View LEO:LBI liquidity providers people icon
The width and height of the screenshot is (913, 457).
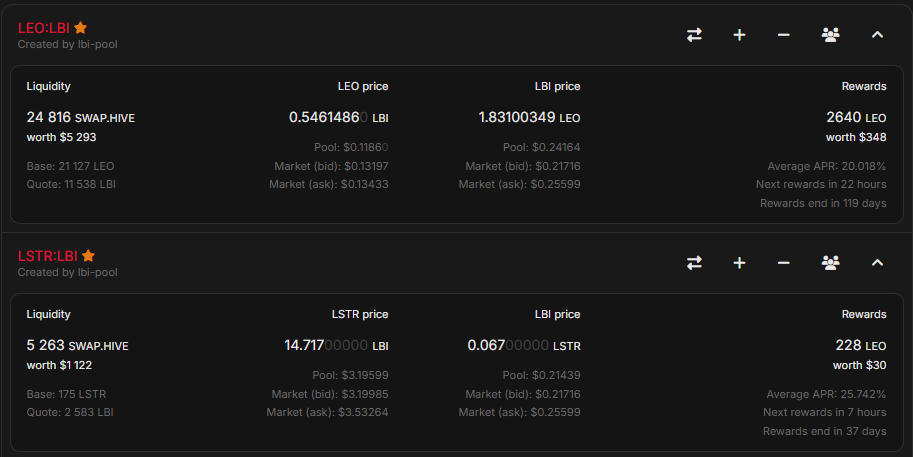pyautogui.click(x=830, y=35)
